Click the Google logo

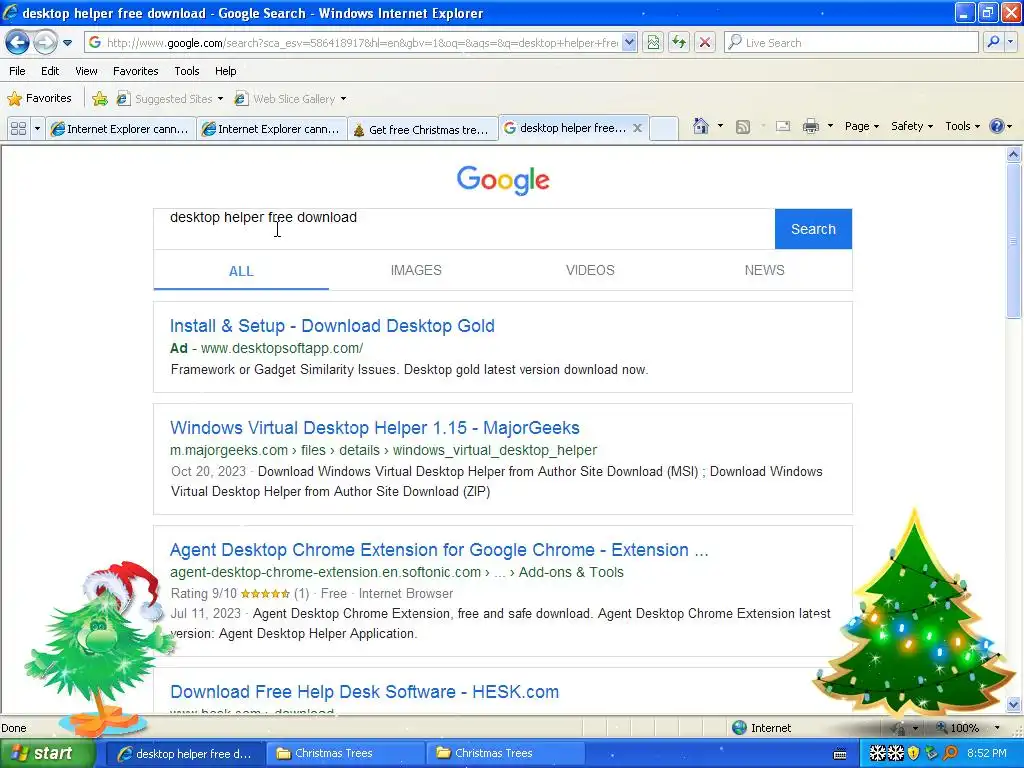[x=503, y=180]
